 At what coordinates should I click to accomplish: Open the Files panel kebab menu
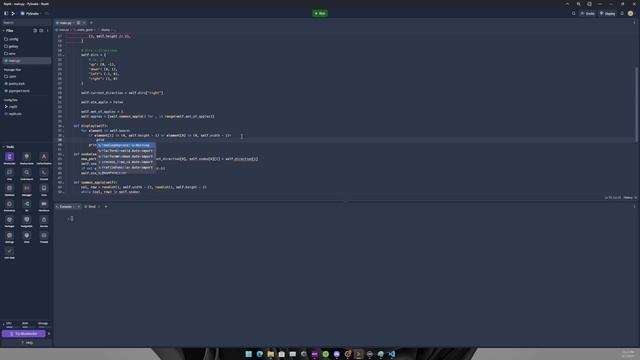tap(47, 31)
